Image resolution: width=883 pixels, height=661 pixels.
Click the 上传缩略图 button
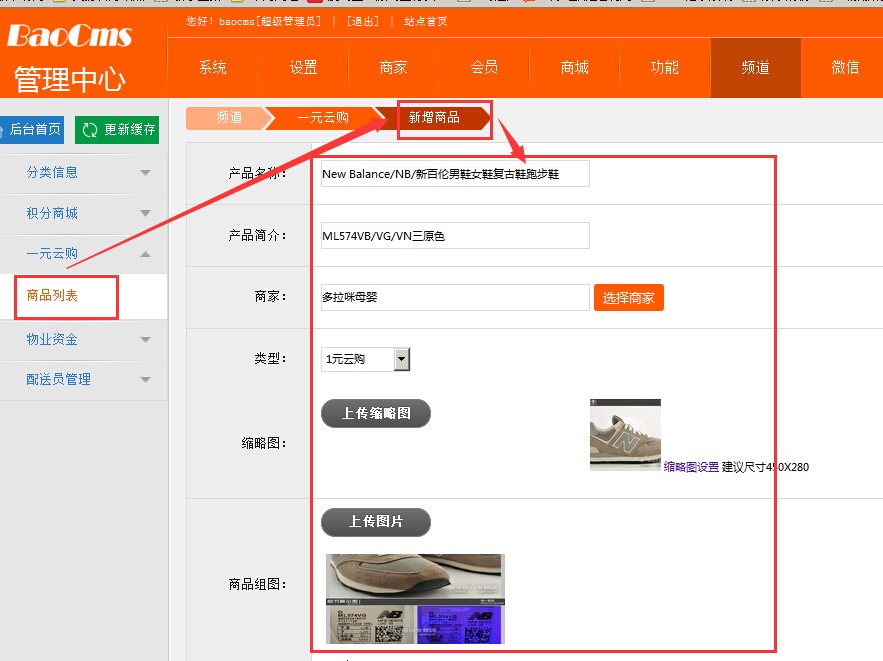tap(376, 413)
